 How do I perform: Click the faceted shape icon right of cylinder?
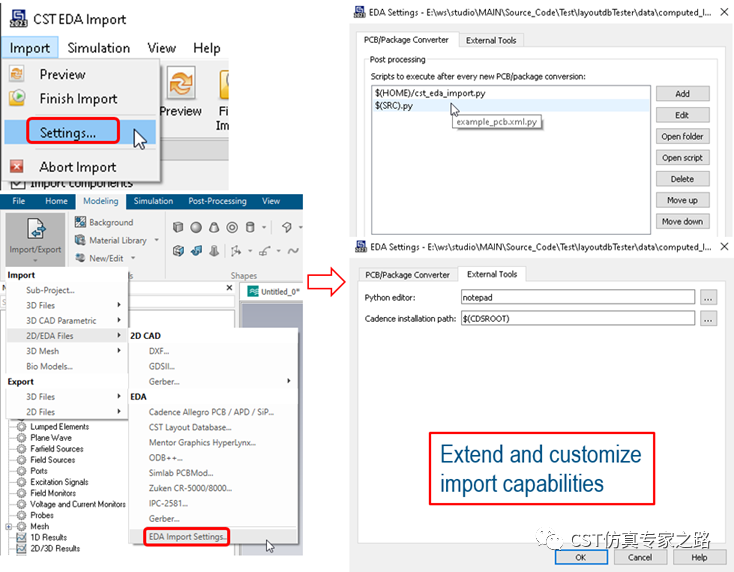tap(286, 227)
